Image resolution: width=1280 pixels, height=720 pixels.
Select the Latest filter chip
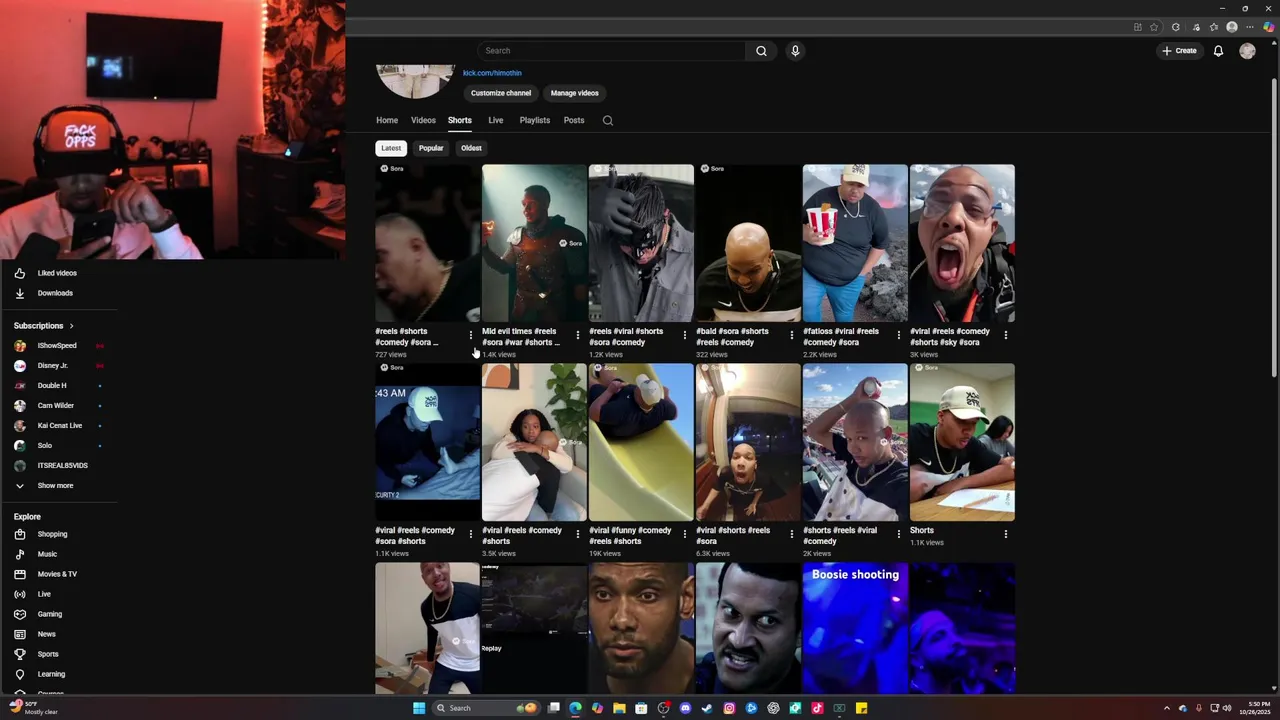[x=391, y=148]
